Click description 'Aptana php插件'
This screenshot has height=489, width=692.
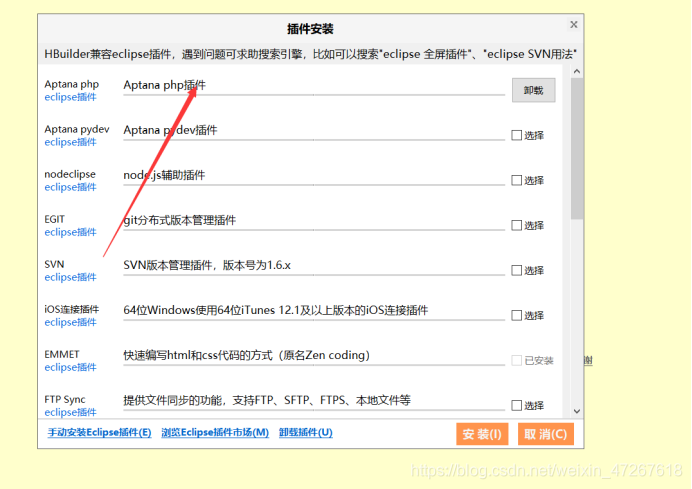point(164,85)
